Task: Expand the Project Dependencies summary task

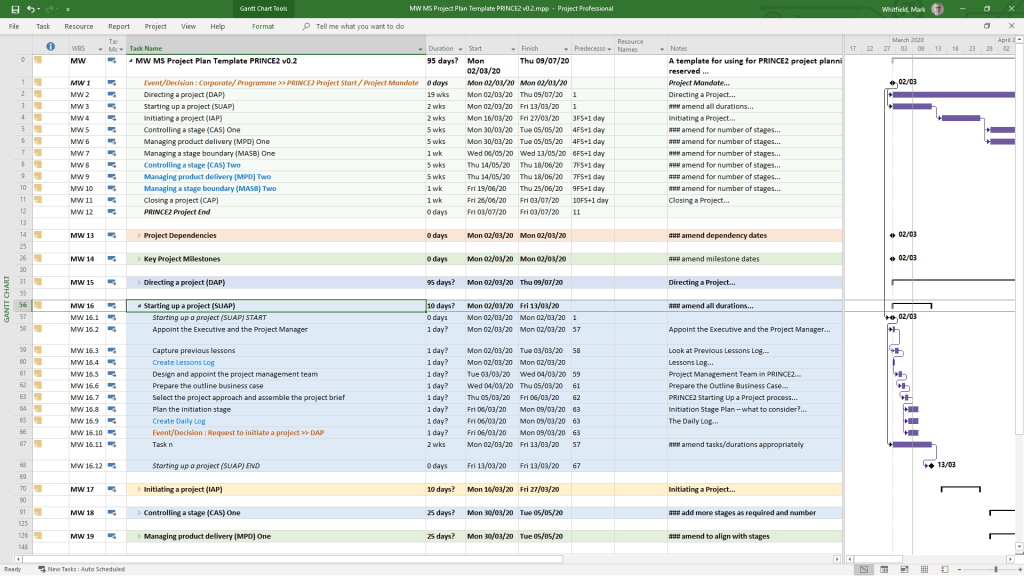Action: pos(139,235)
